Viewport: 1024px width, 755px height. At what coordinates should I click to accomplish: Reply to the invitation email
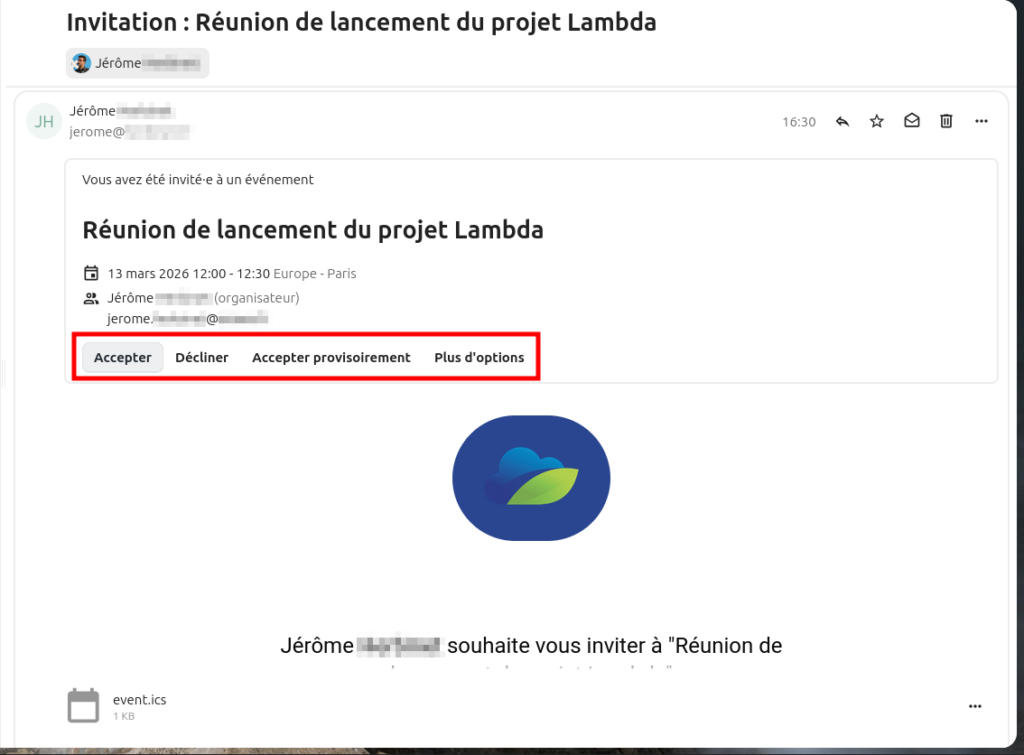point(842,121)
